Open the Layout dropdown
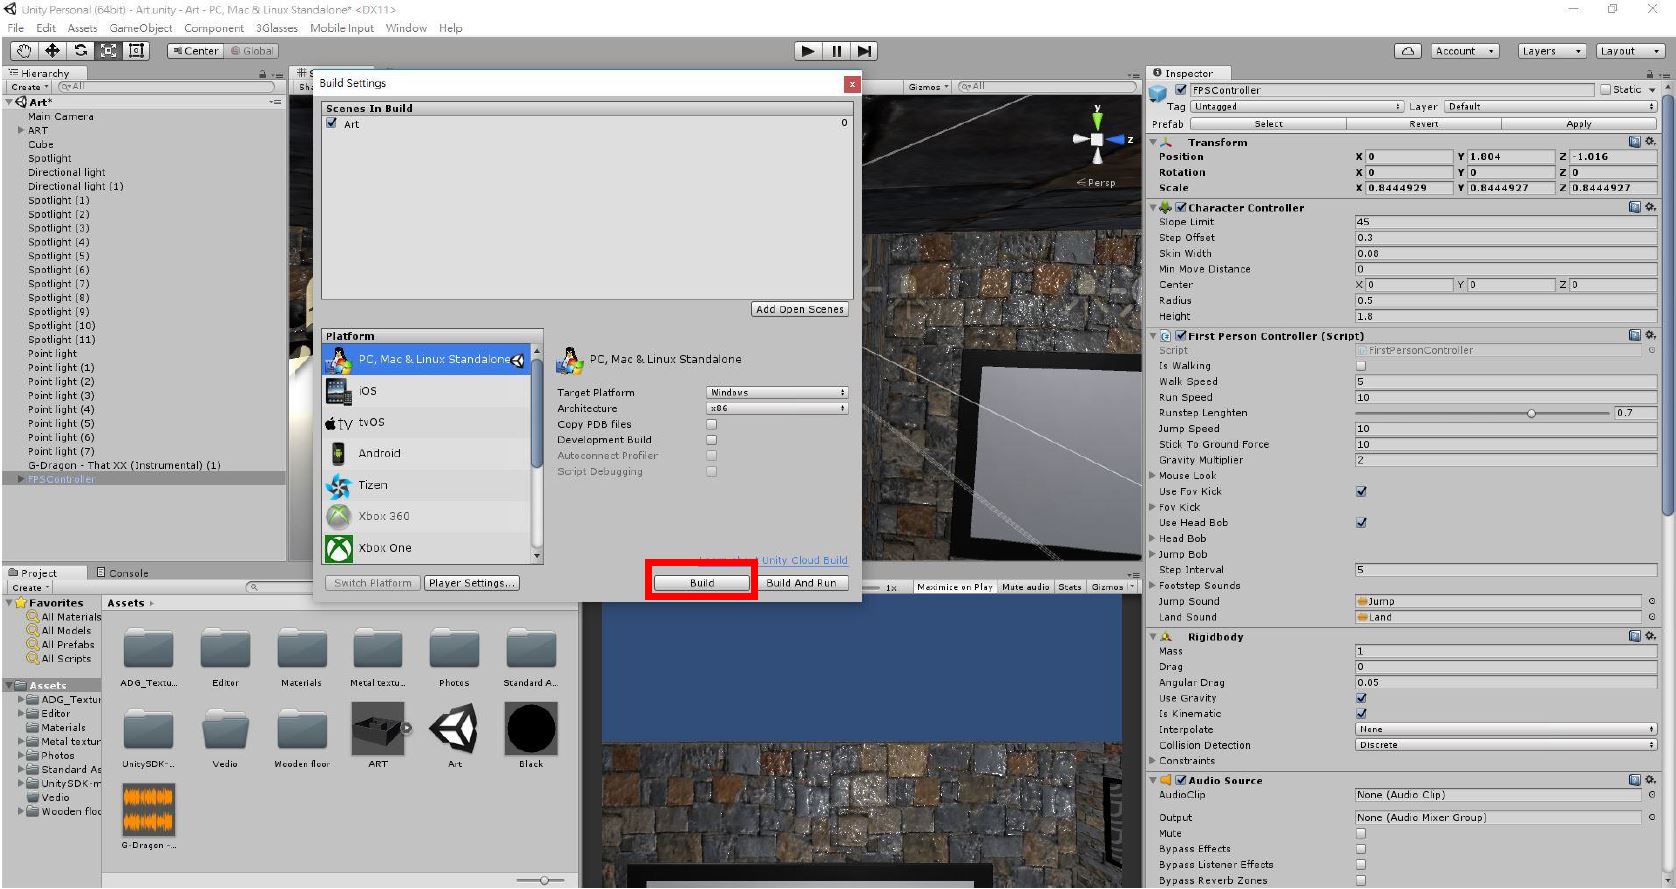Viewport: 1676px width, 889px height. click(x=1630, y=51)
